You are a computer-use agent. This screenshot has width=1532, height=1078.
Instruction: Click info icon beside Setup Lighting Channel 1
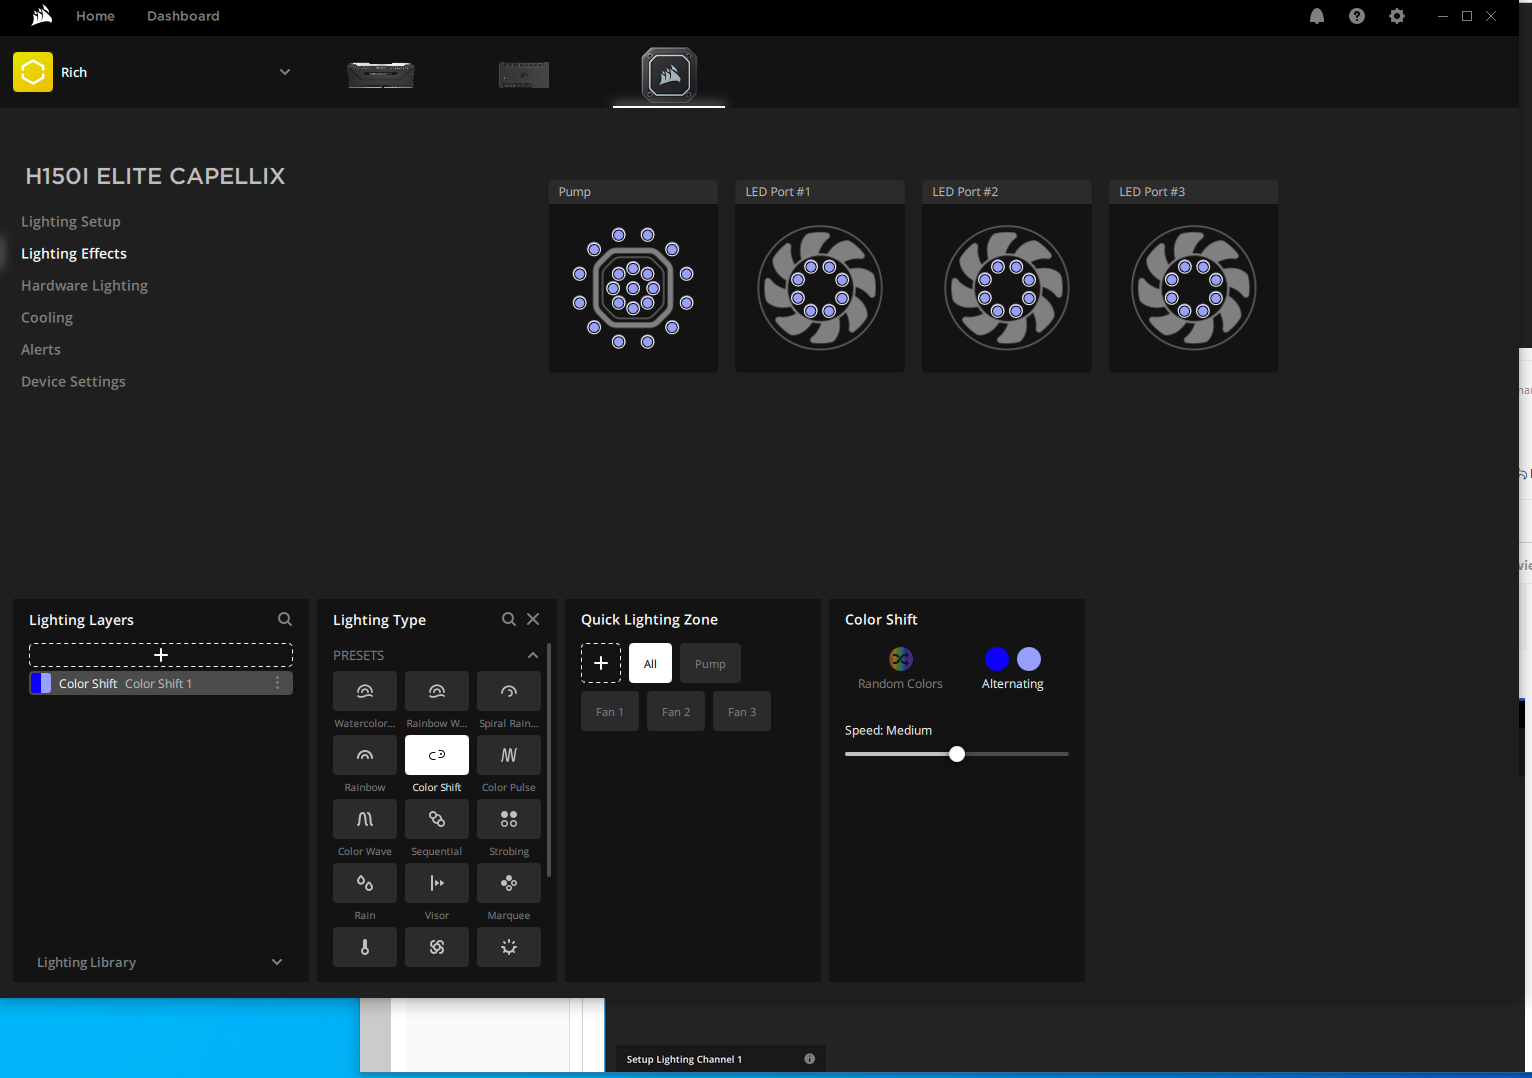tap(810, 1059)
